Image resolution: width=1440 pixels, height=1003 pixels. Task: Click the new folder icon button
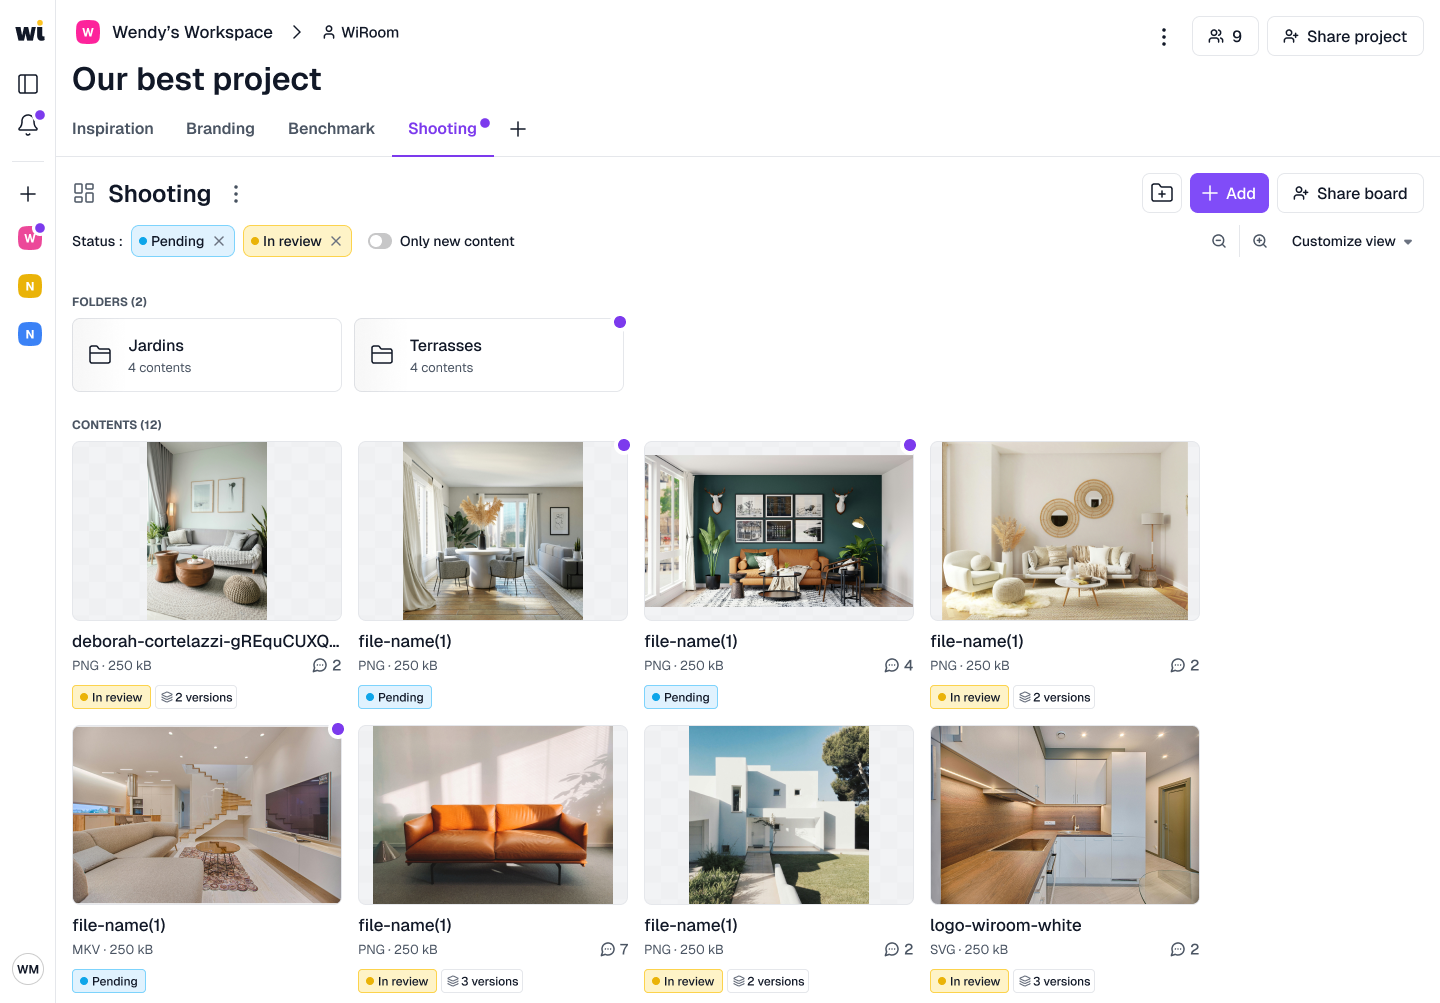[1162, 193]
